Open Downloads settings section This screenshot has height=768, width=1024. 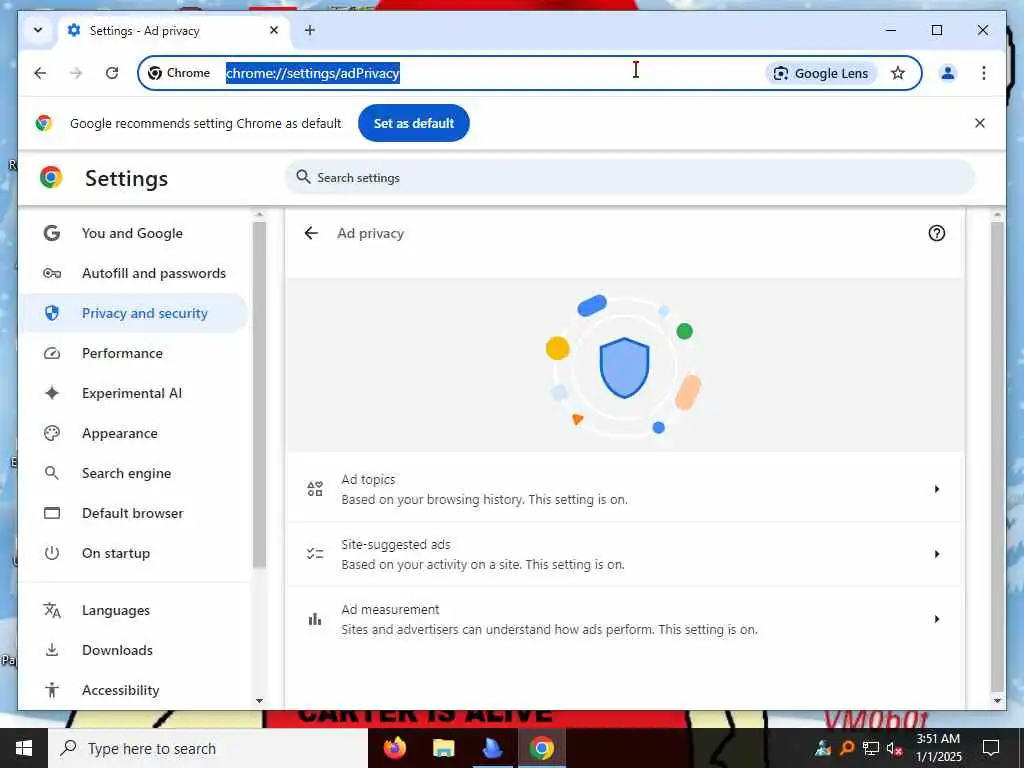point(134,650)
